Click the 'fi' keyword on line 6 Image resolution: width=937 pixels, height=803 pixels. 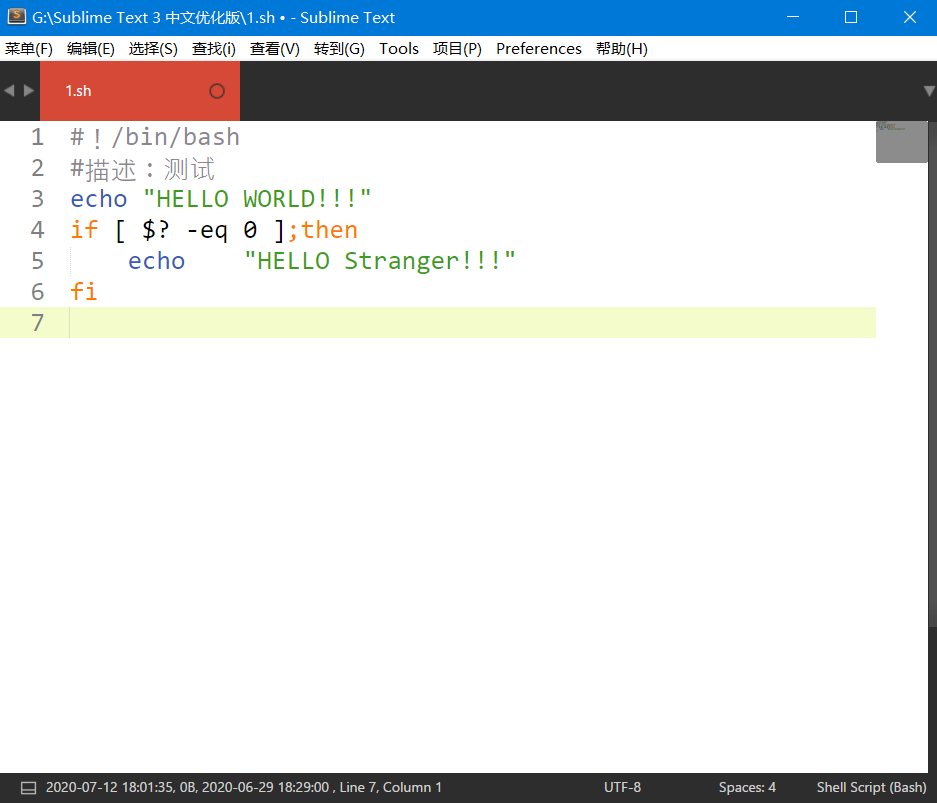pyautogui.click(x=84, y=292)
